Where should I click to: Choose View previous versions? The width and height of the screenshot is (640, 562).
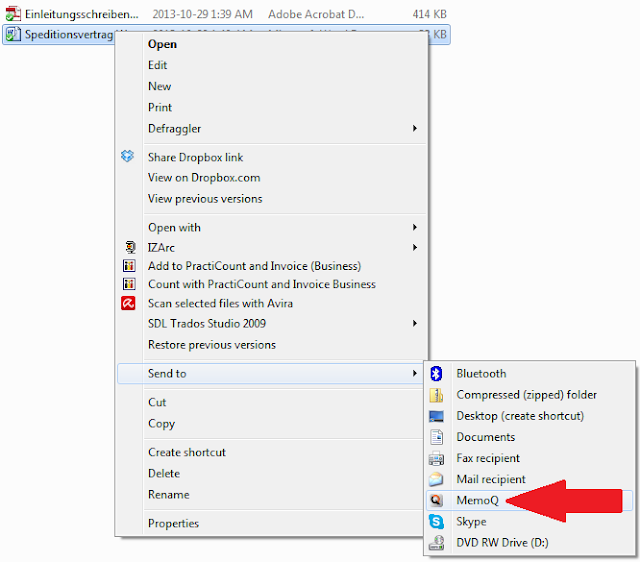tap(205, 199)
